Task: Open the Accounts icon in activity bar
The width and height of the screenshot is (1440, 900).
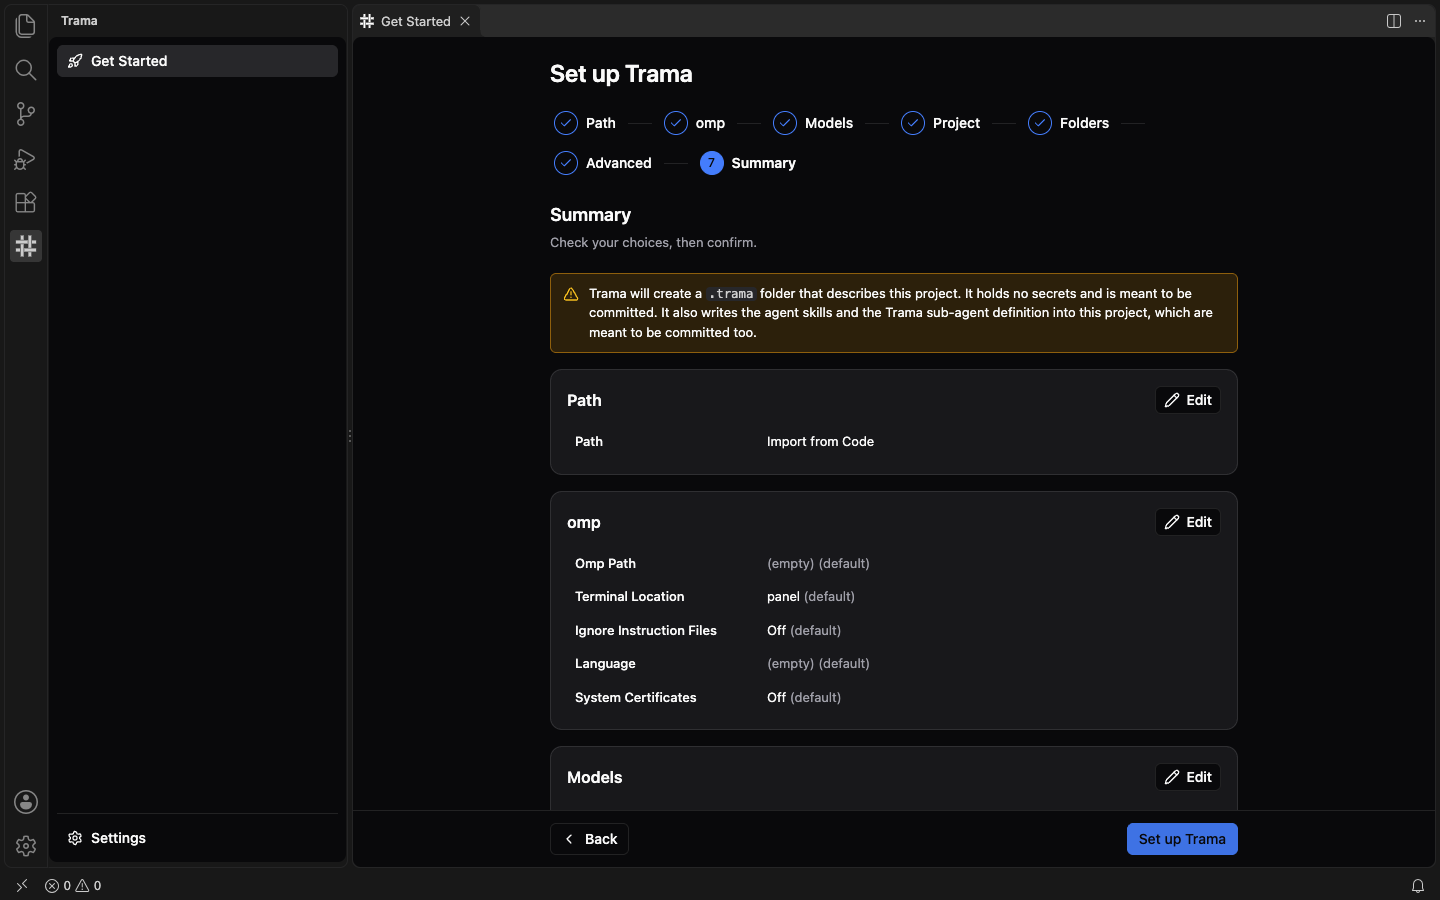Action: click(x=26, y=802)
